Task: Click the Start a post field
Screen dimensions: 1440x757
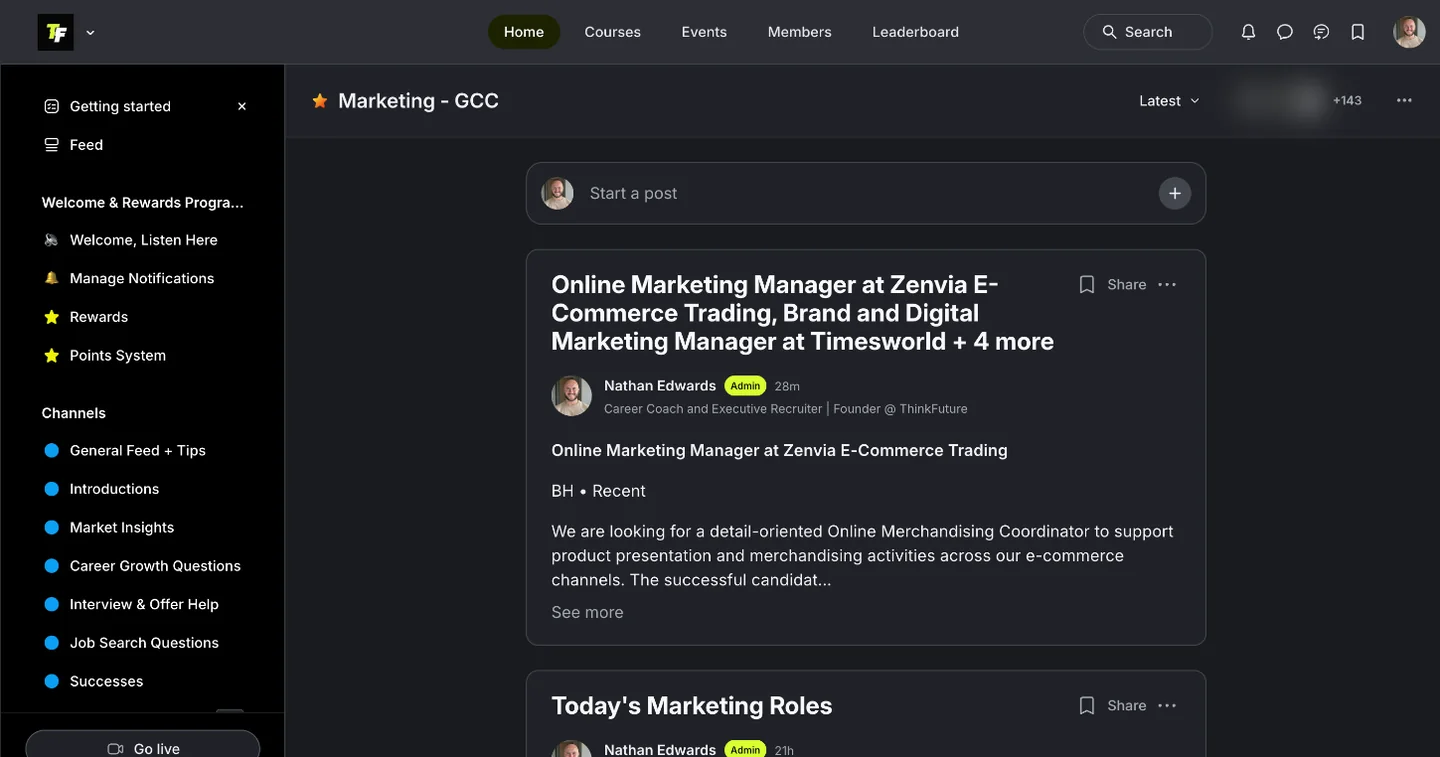Action: click(866, 193)
